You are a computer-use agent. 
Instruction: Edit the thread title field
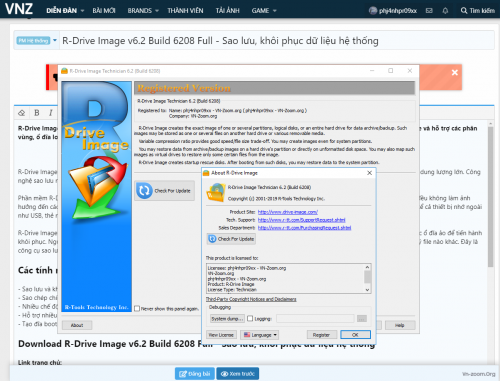[x=277, y=41]
